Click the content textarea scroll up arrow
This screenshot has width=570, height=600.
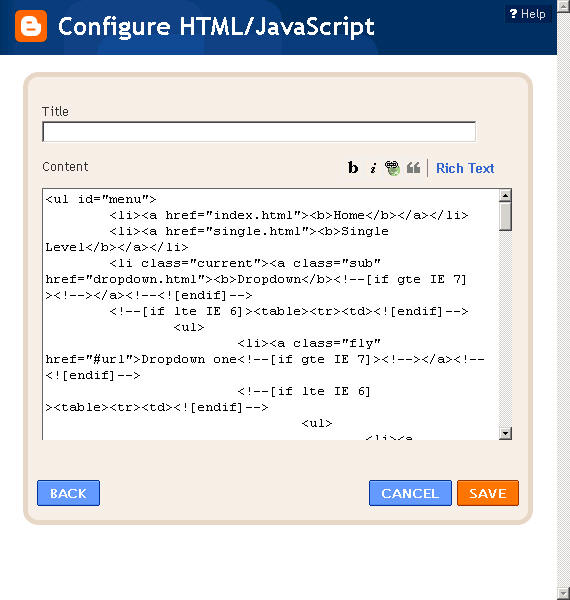[505, 195]
